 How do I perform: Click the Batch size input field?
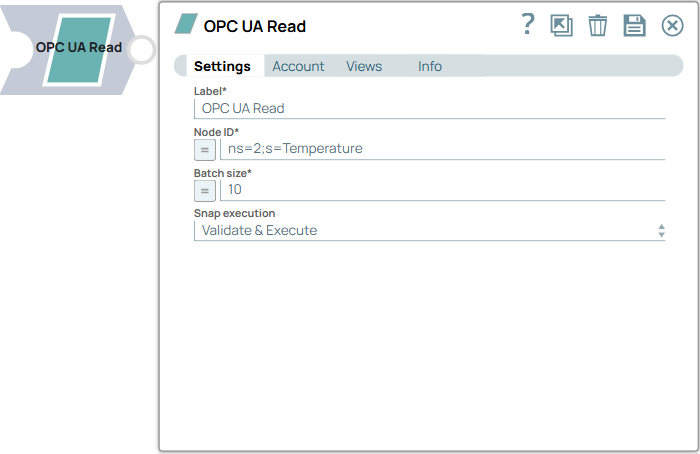(440, 190)
